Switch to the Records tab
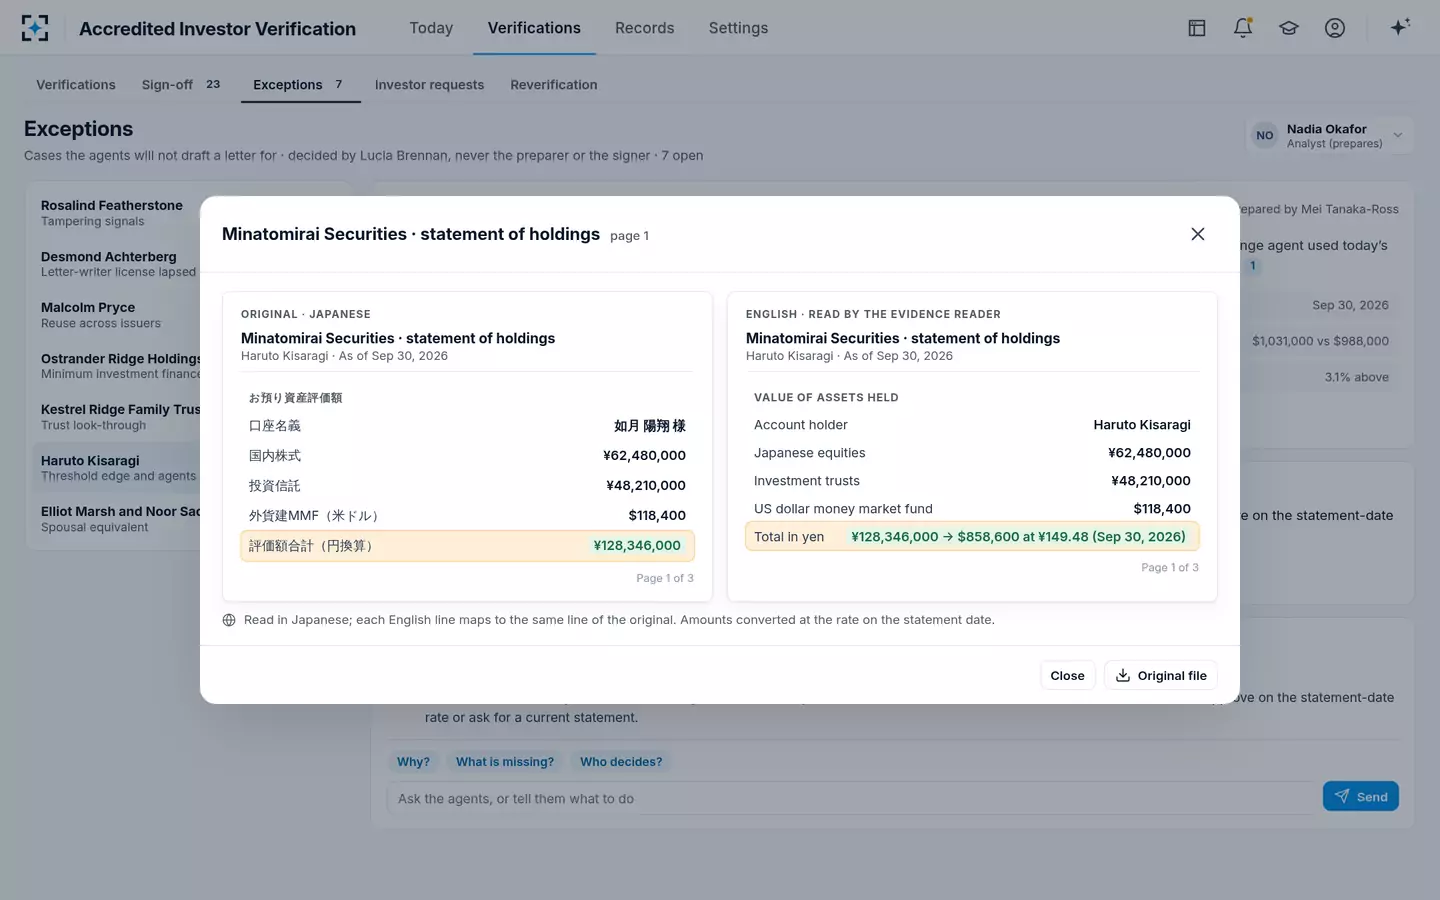Viewport: 1440px width, 900px height. point(644,28)
